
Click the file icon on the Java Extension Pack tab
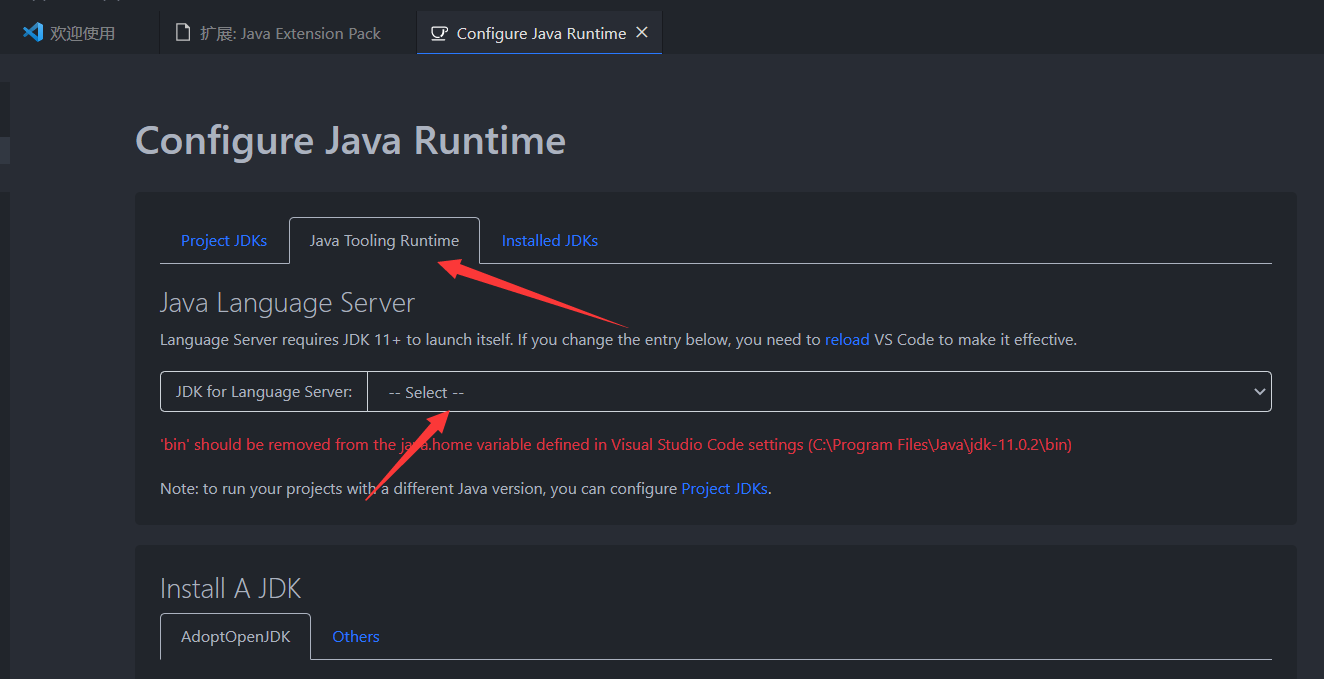pos(182,33)
